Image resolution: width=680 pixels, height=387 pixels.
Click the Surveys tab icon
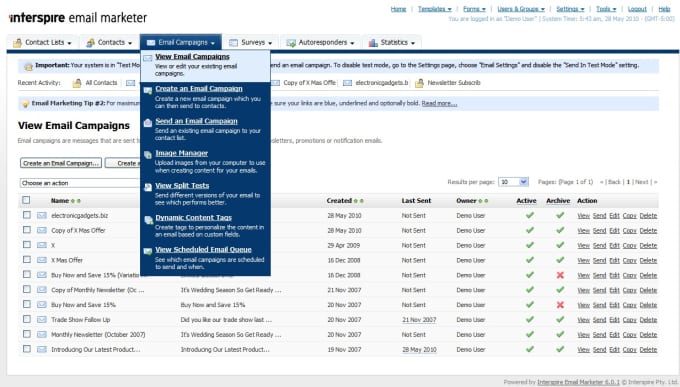[233, 43]
